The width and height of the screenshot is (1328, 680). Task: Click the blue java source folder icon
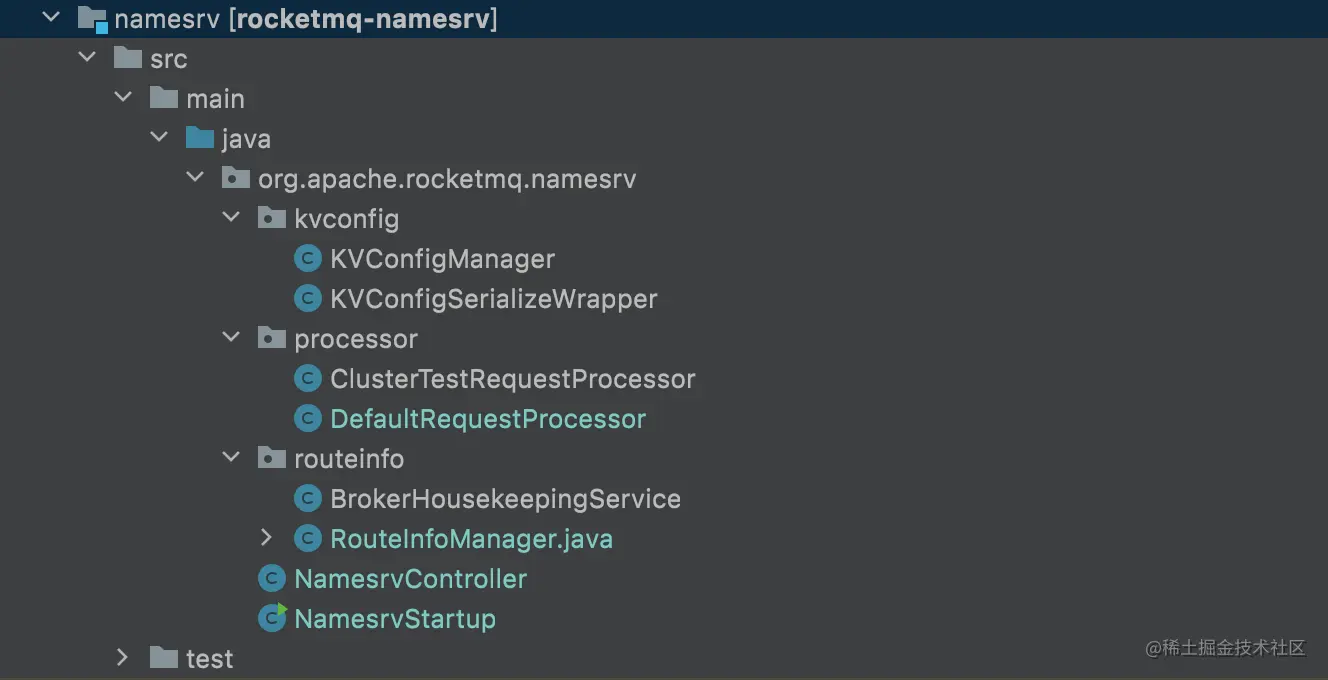[200, 139]
